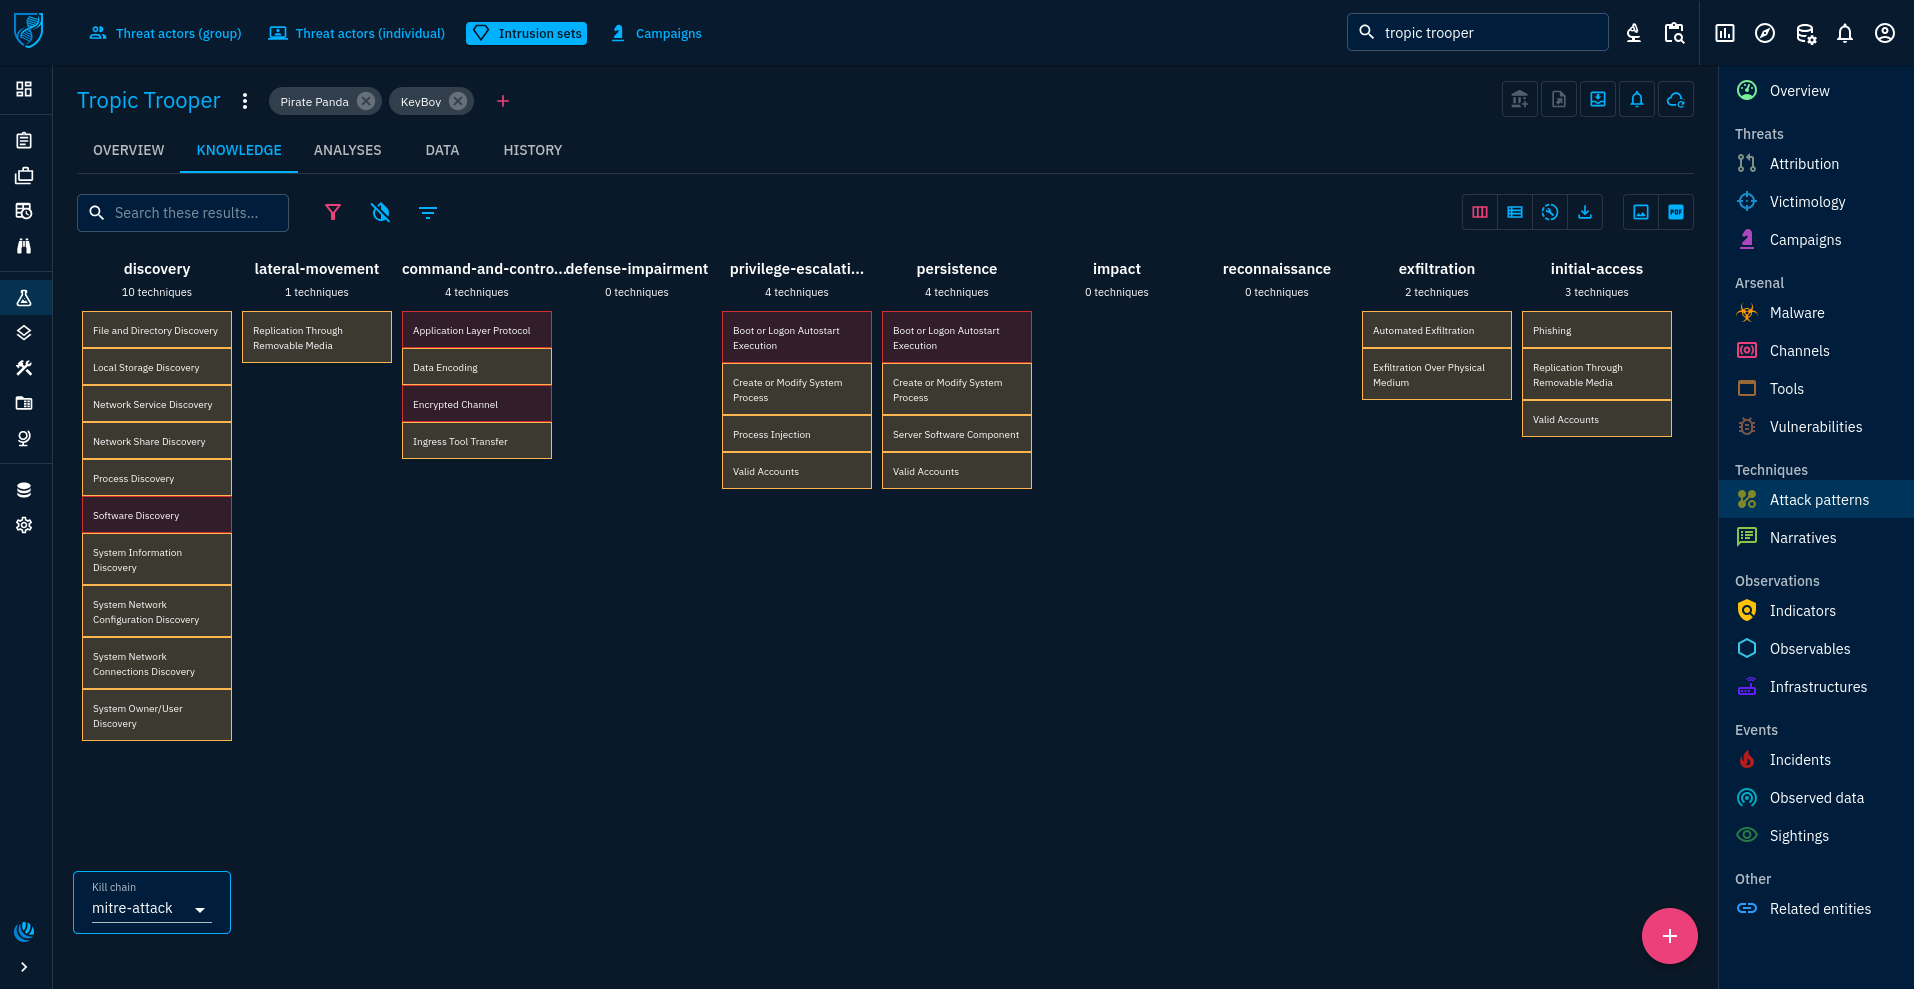
Task: Switch to the dashed-circle wrench view
Action: (x=1550, y=212)
